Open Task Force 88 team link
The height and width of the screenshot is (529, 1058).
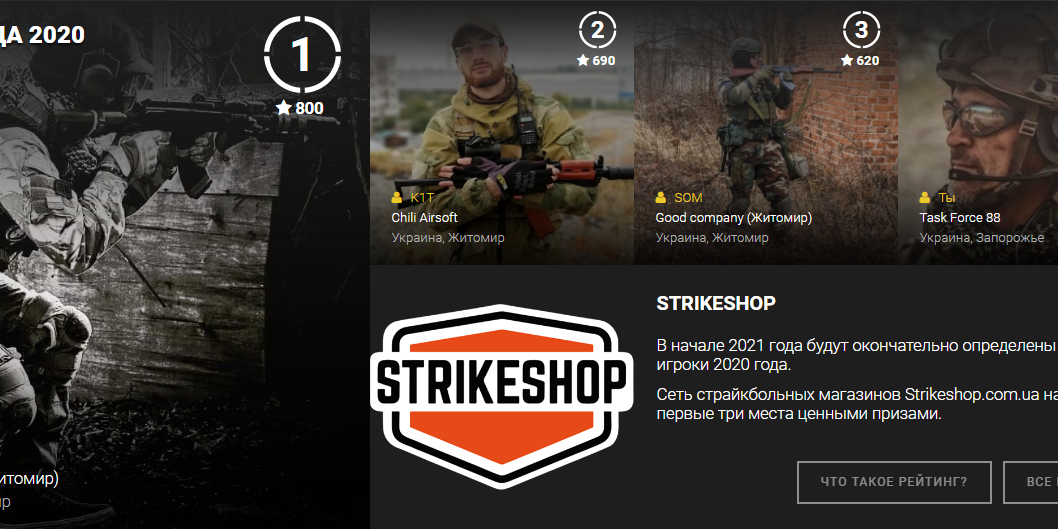click(959, 218)
